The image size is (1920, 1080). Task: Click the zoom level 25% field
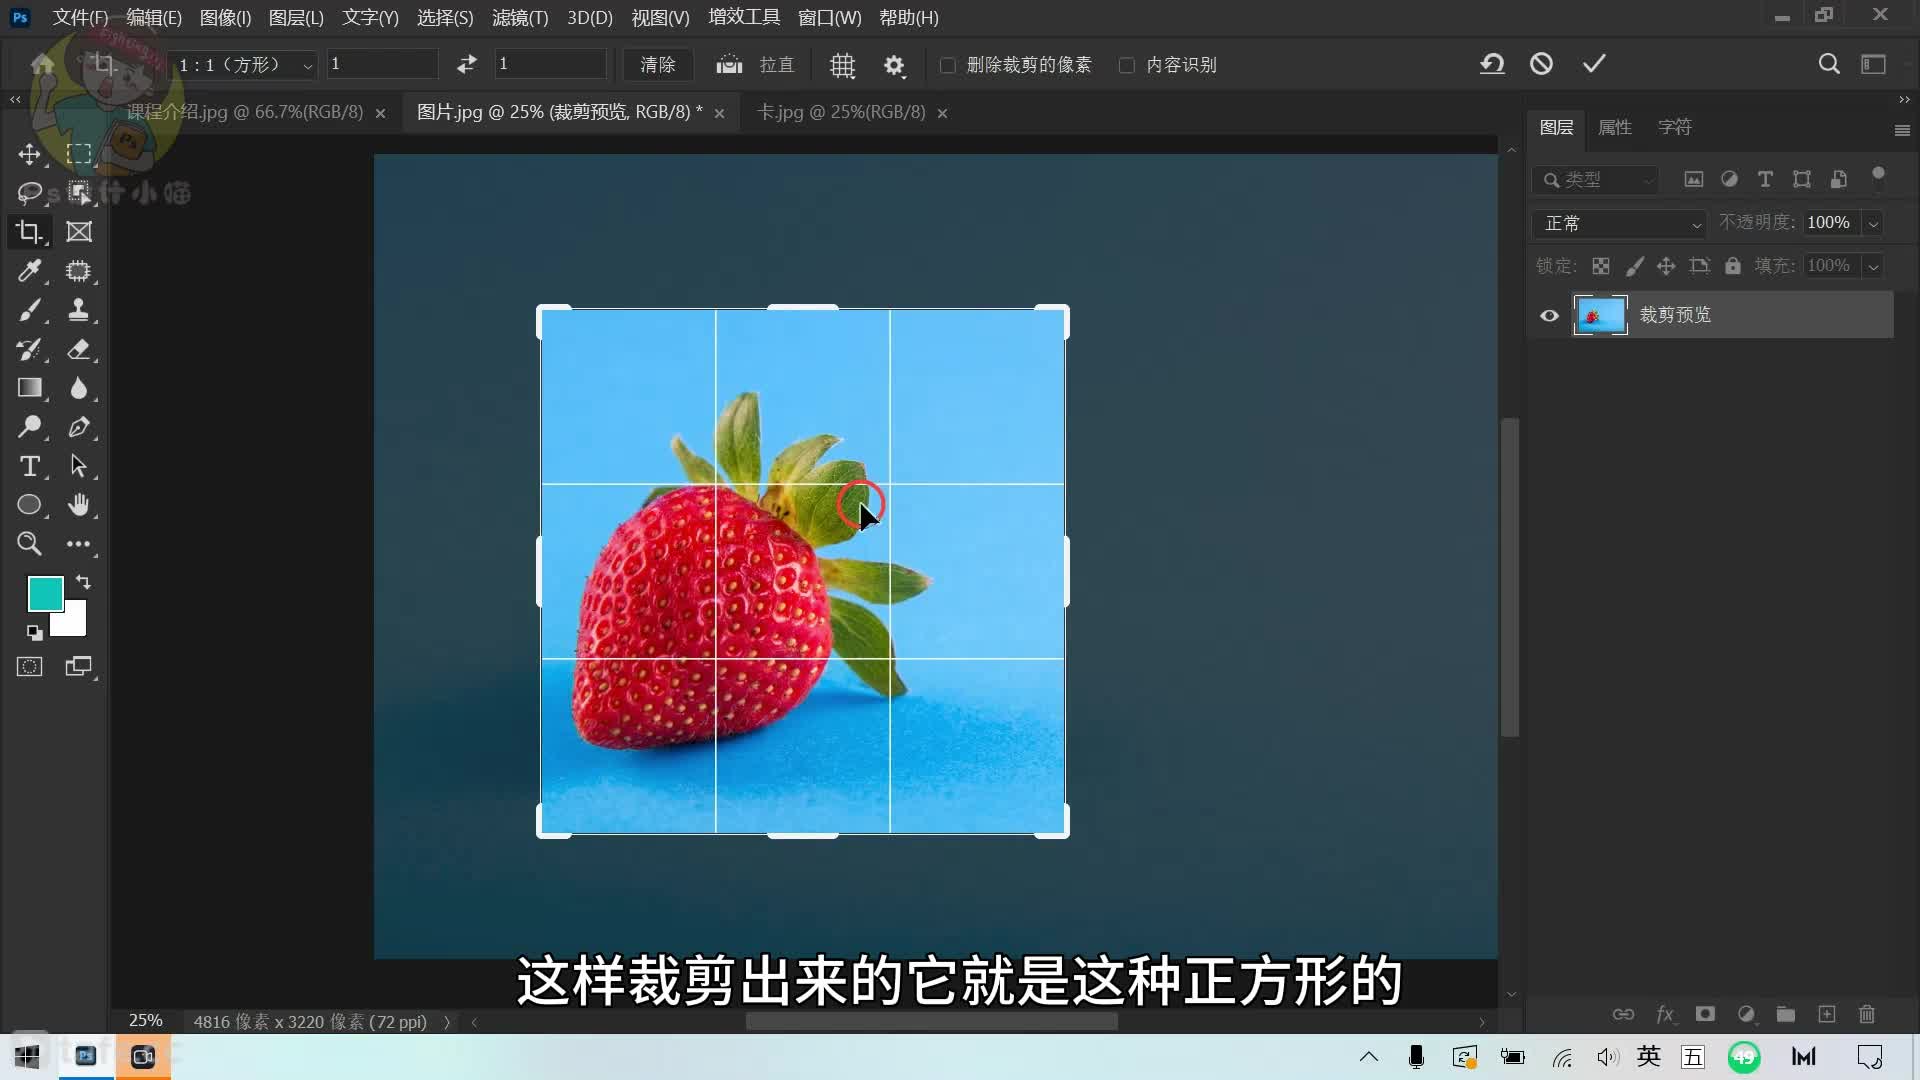pyautogui.click(x=145, y=1021)
